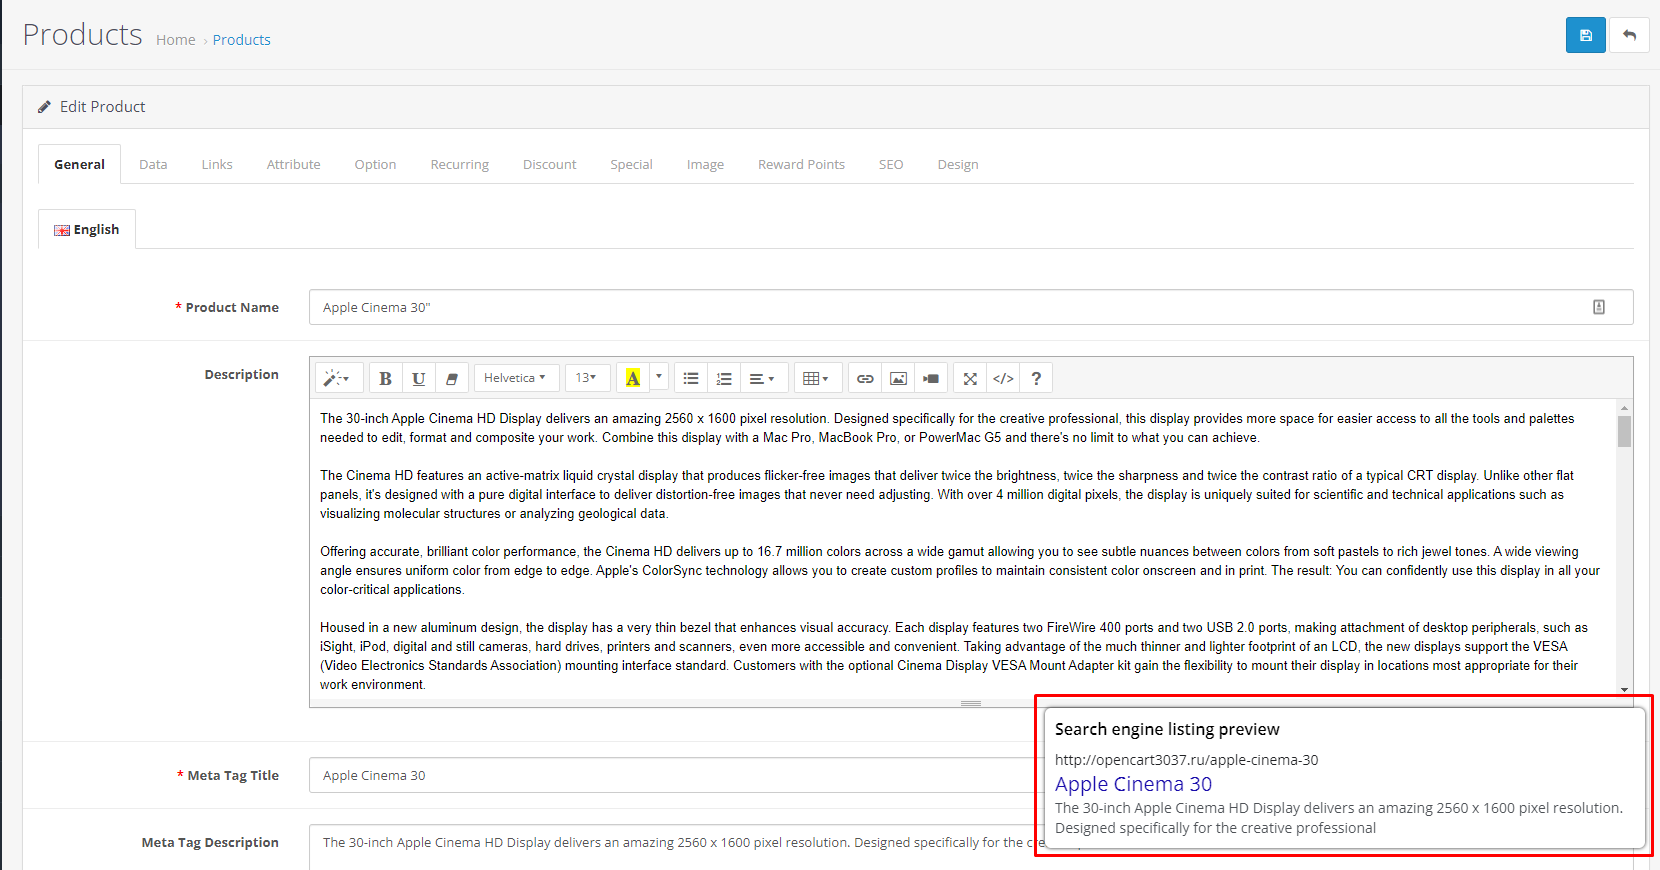Toggle underline formatting in editor
This screenshot has width=1660, height=870.
point(418,378)
